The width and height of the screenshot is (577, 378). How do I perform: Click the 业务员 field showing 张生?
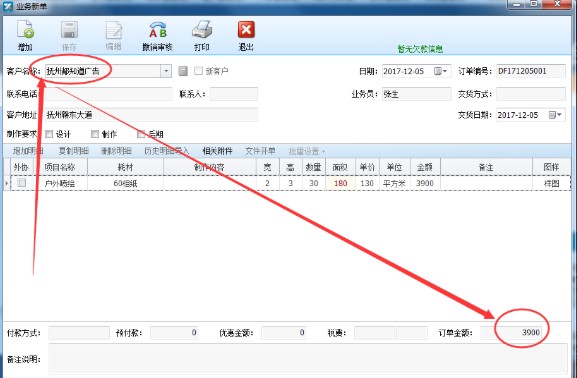tap(417, 94)
